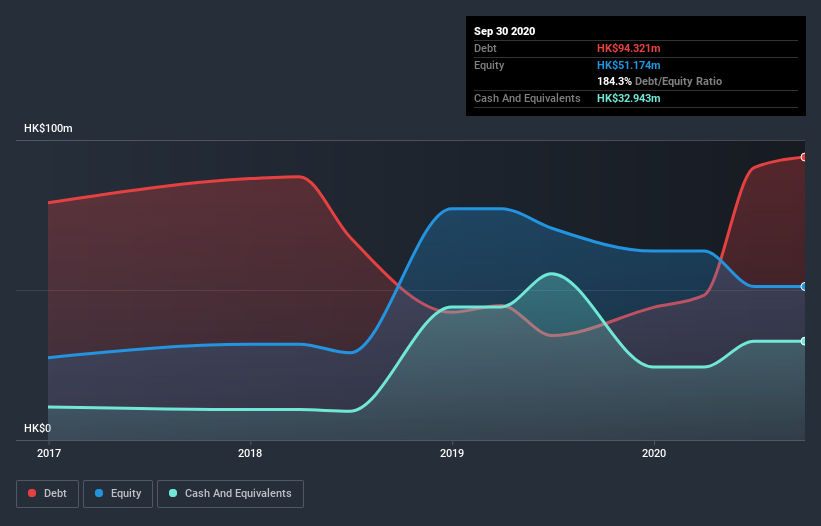Click the blue Equity endpoint marker
Image resolution: width=821 pixels, height=526 pixels.
[804, 286]
